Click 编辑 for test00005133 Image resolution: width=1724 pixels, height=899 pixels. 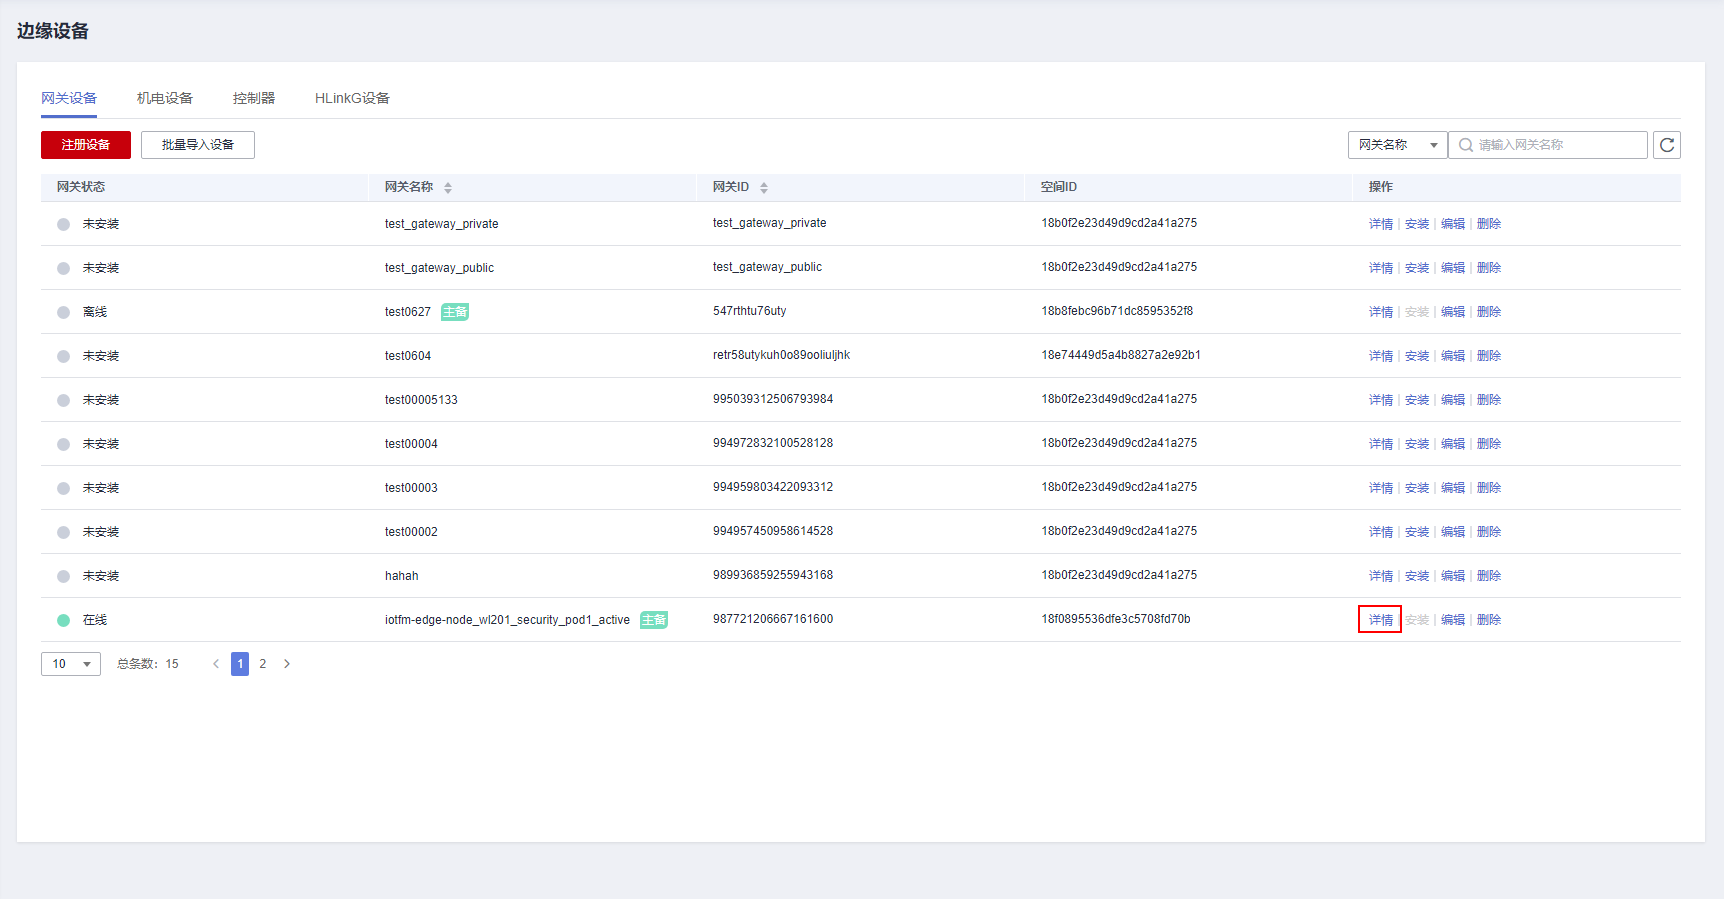click(x=1453, y=400)
